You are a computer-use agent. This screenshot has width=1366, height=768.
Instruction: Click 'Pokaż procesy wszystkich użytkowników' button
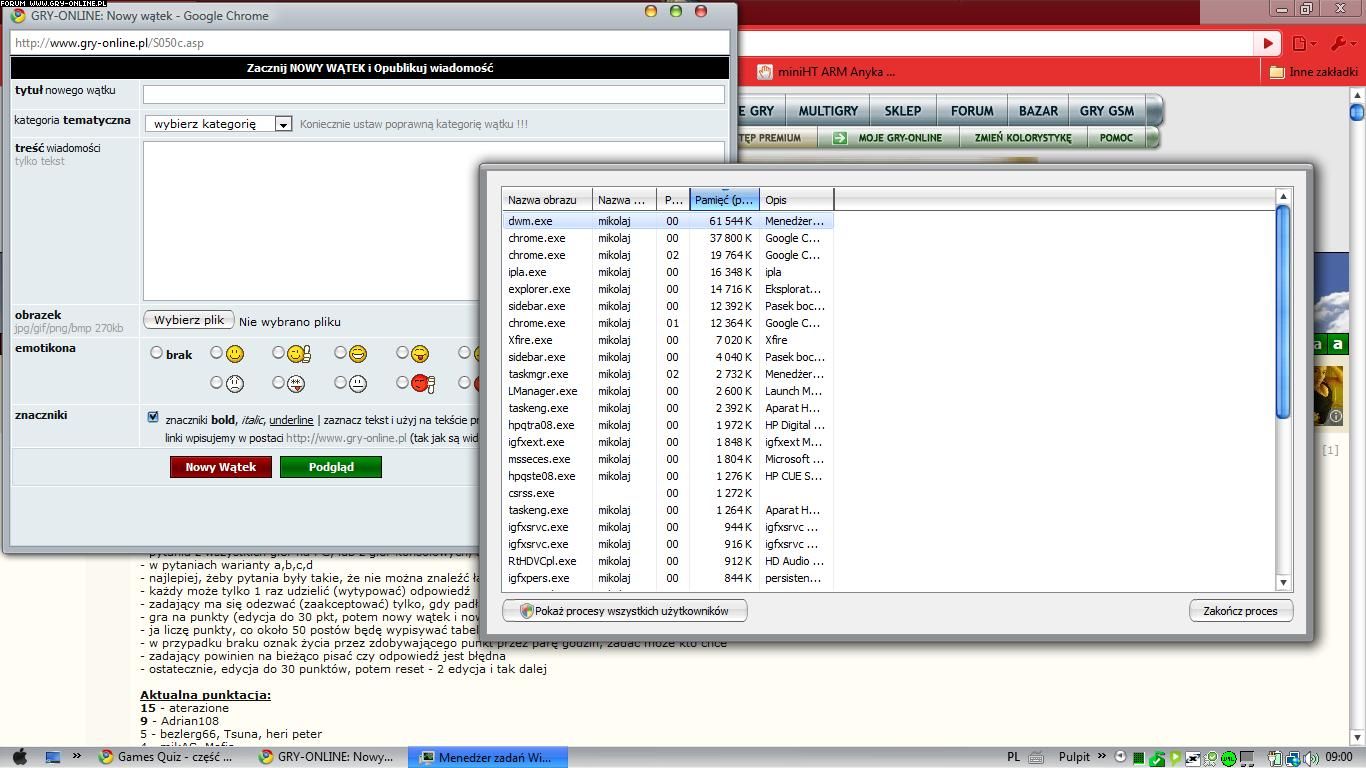624,611
